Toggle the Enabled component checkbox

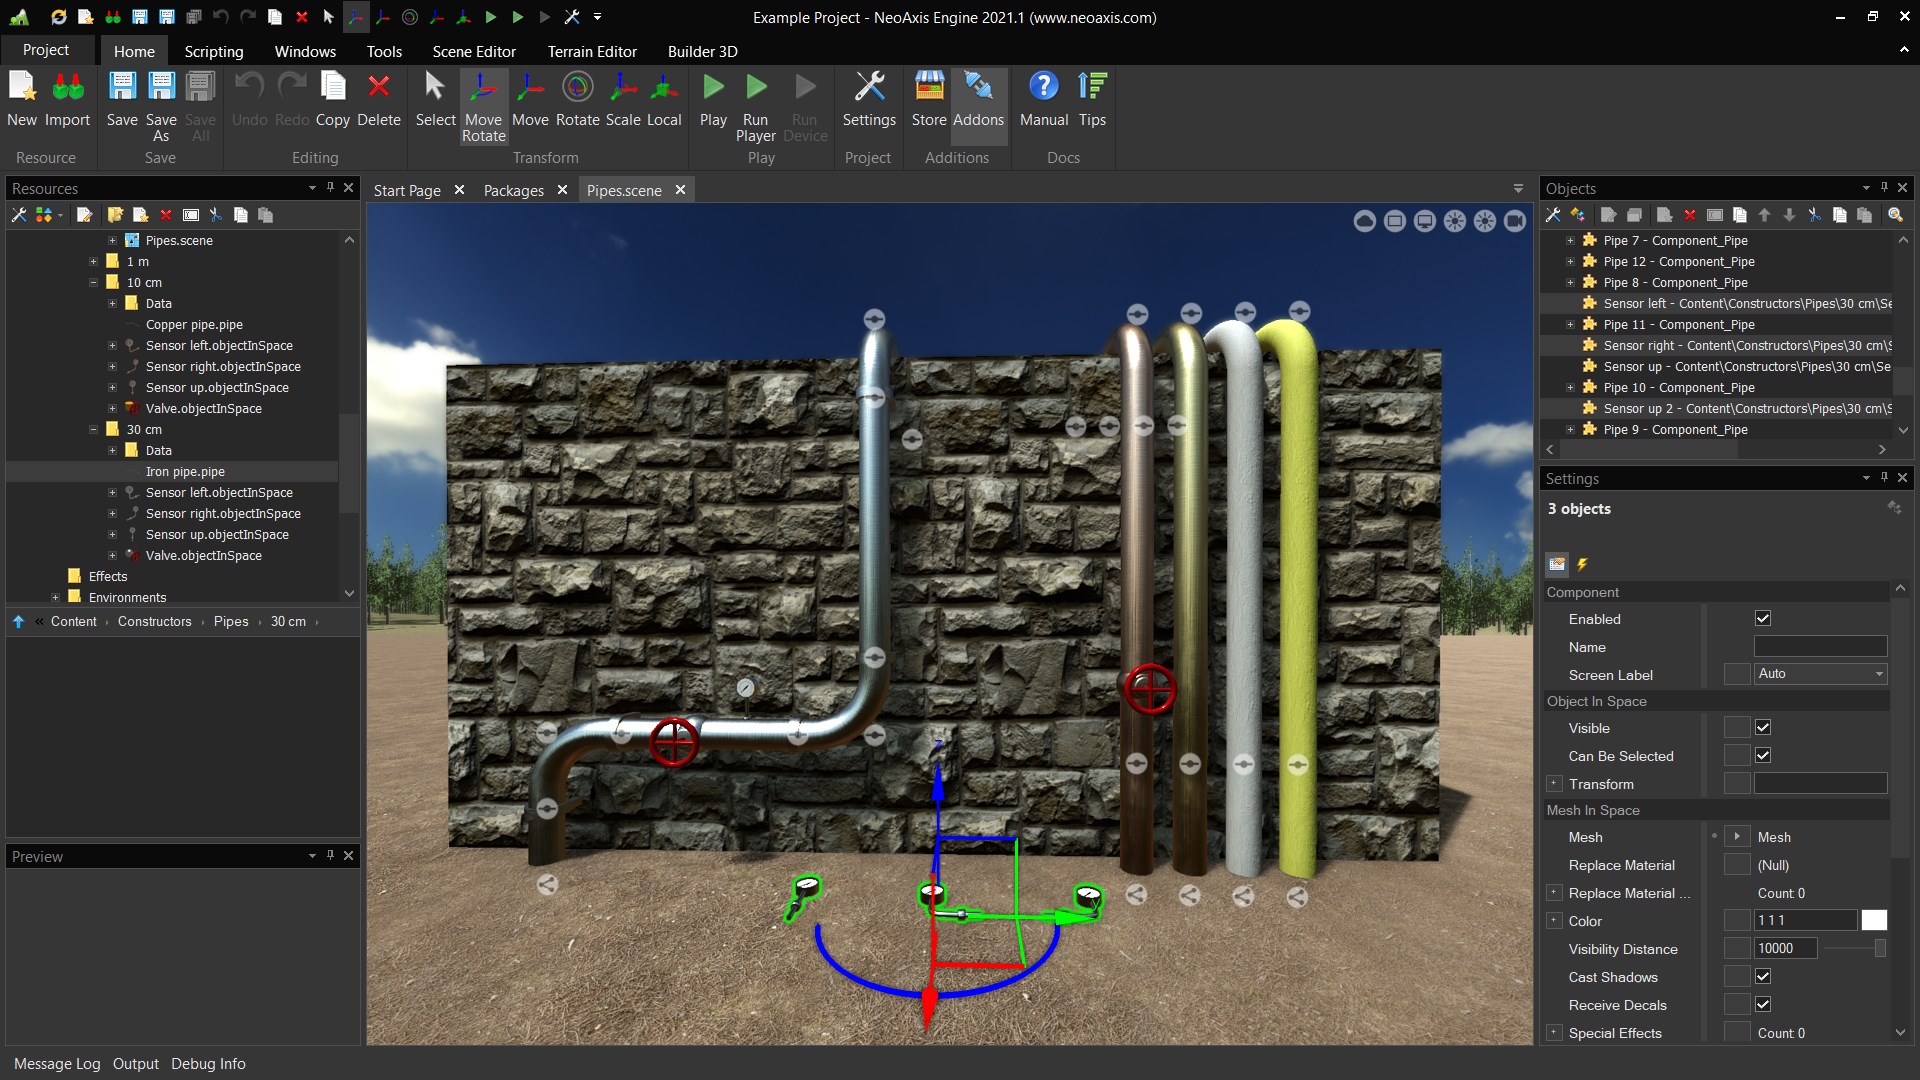1763,618
